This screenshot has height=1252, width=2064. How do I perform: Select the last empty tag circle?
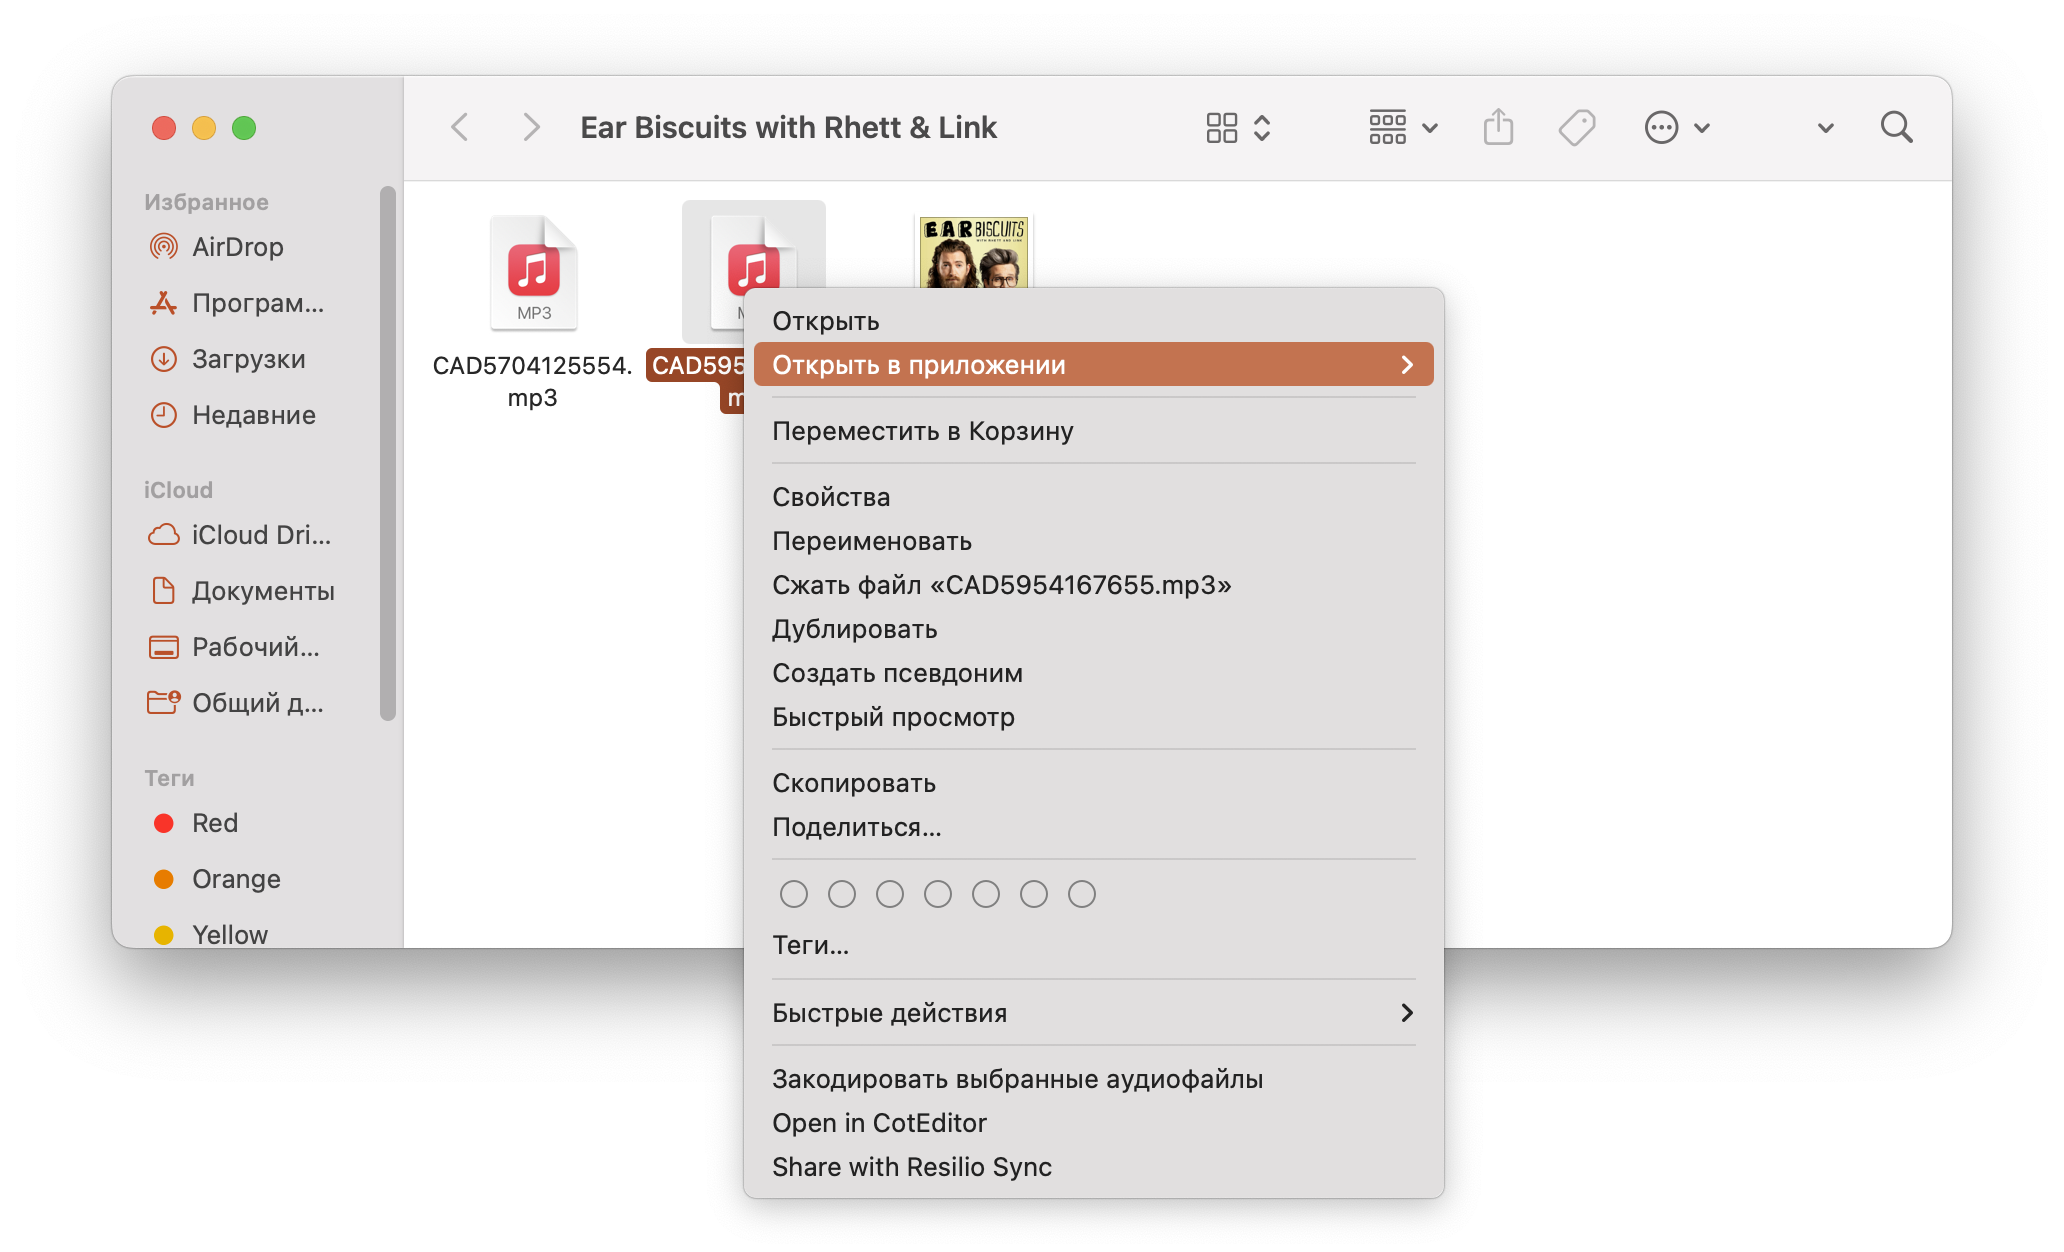pos(1082,894)
